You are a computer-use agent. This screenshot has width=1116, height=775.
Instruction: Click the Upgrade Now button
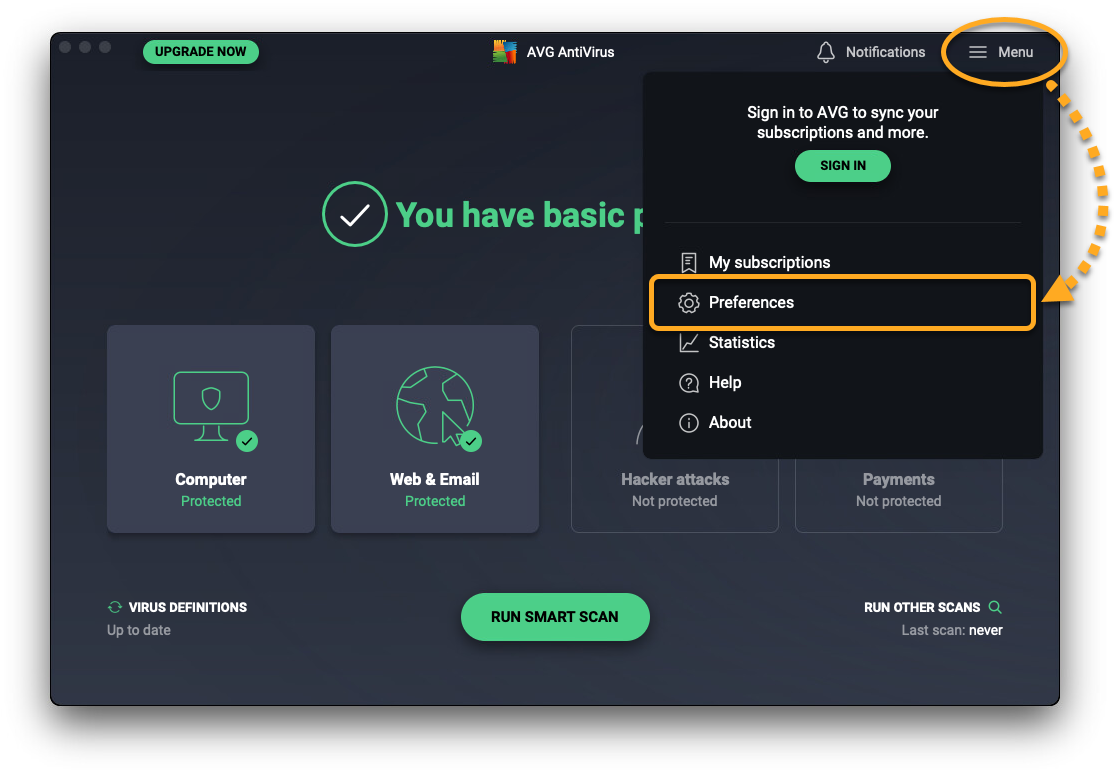tap(201, 52)
